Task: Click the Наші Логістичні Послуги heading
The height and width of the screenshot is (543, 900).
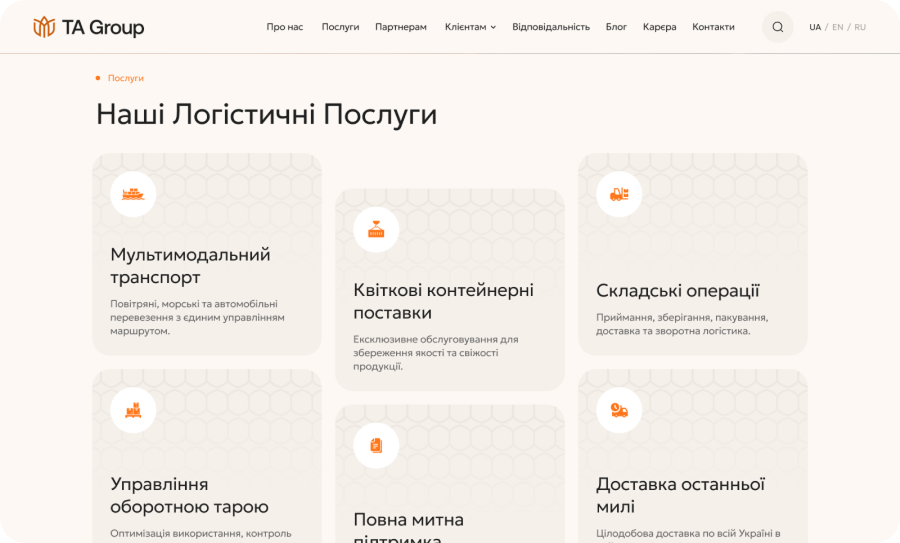Action: [x=266, y=114]
